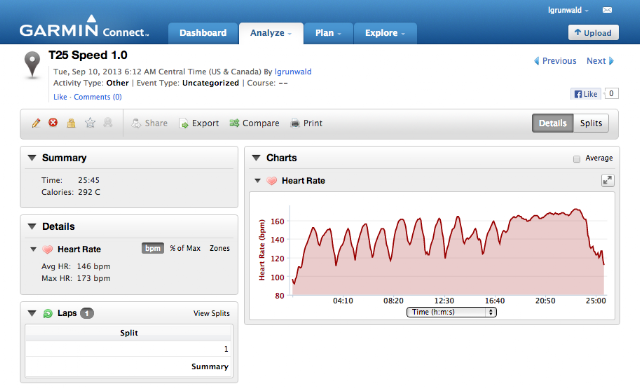Collapse the Summary panel
This screenshot has height=389, width=640.
point(32,158)
